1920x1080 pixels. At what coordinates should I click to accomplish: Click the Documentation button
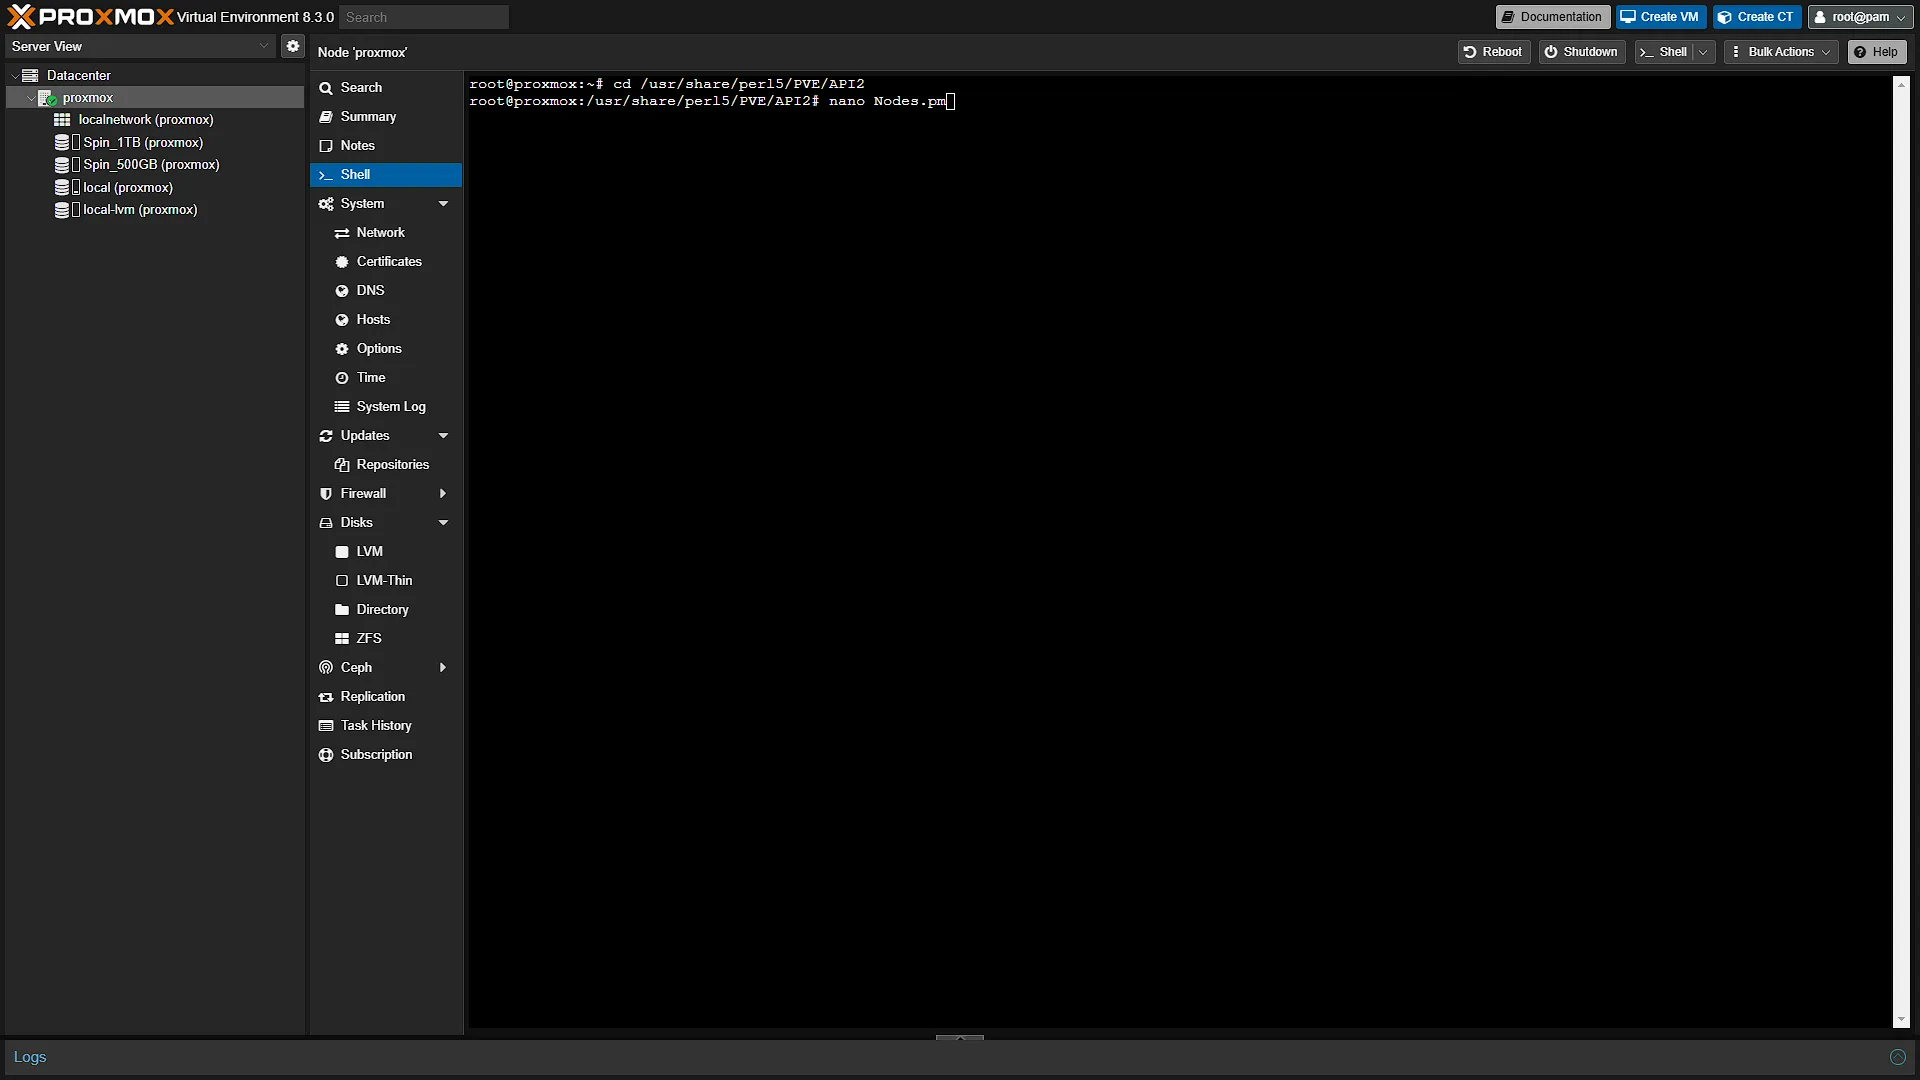point(1552,17)
